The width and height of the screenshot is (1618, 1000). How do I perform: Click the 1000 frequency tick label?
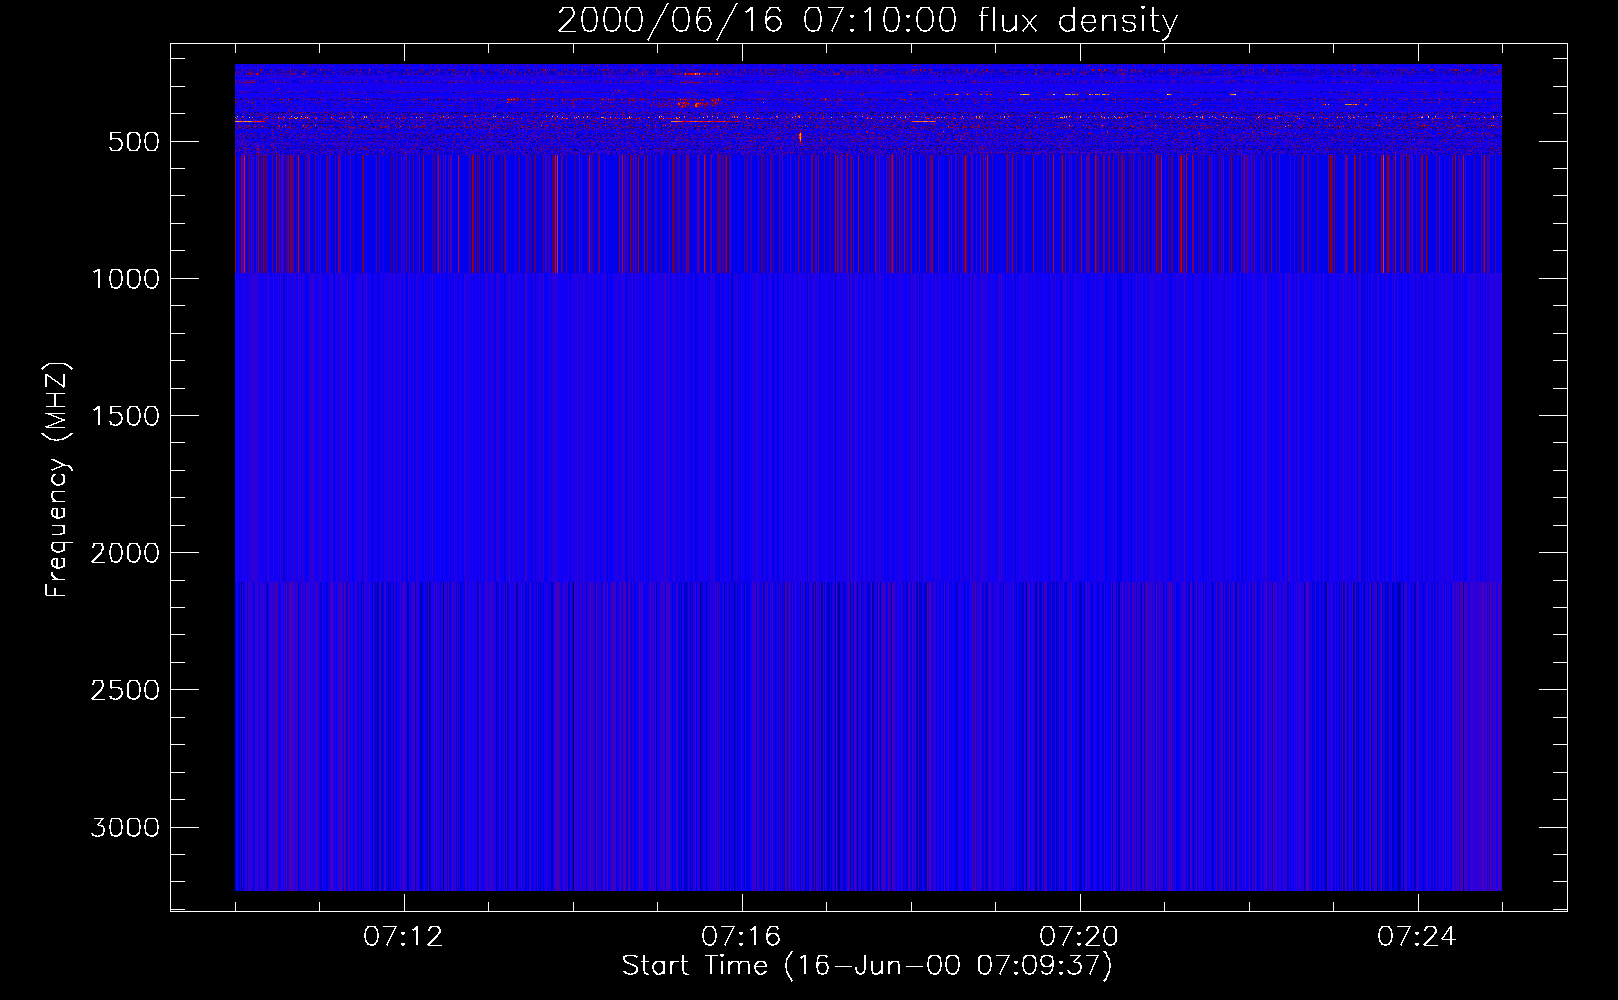[125, 279]
